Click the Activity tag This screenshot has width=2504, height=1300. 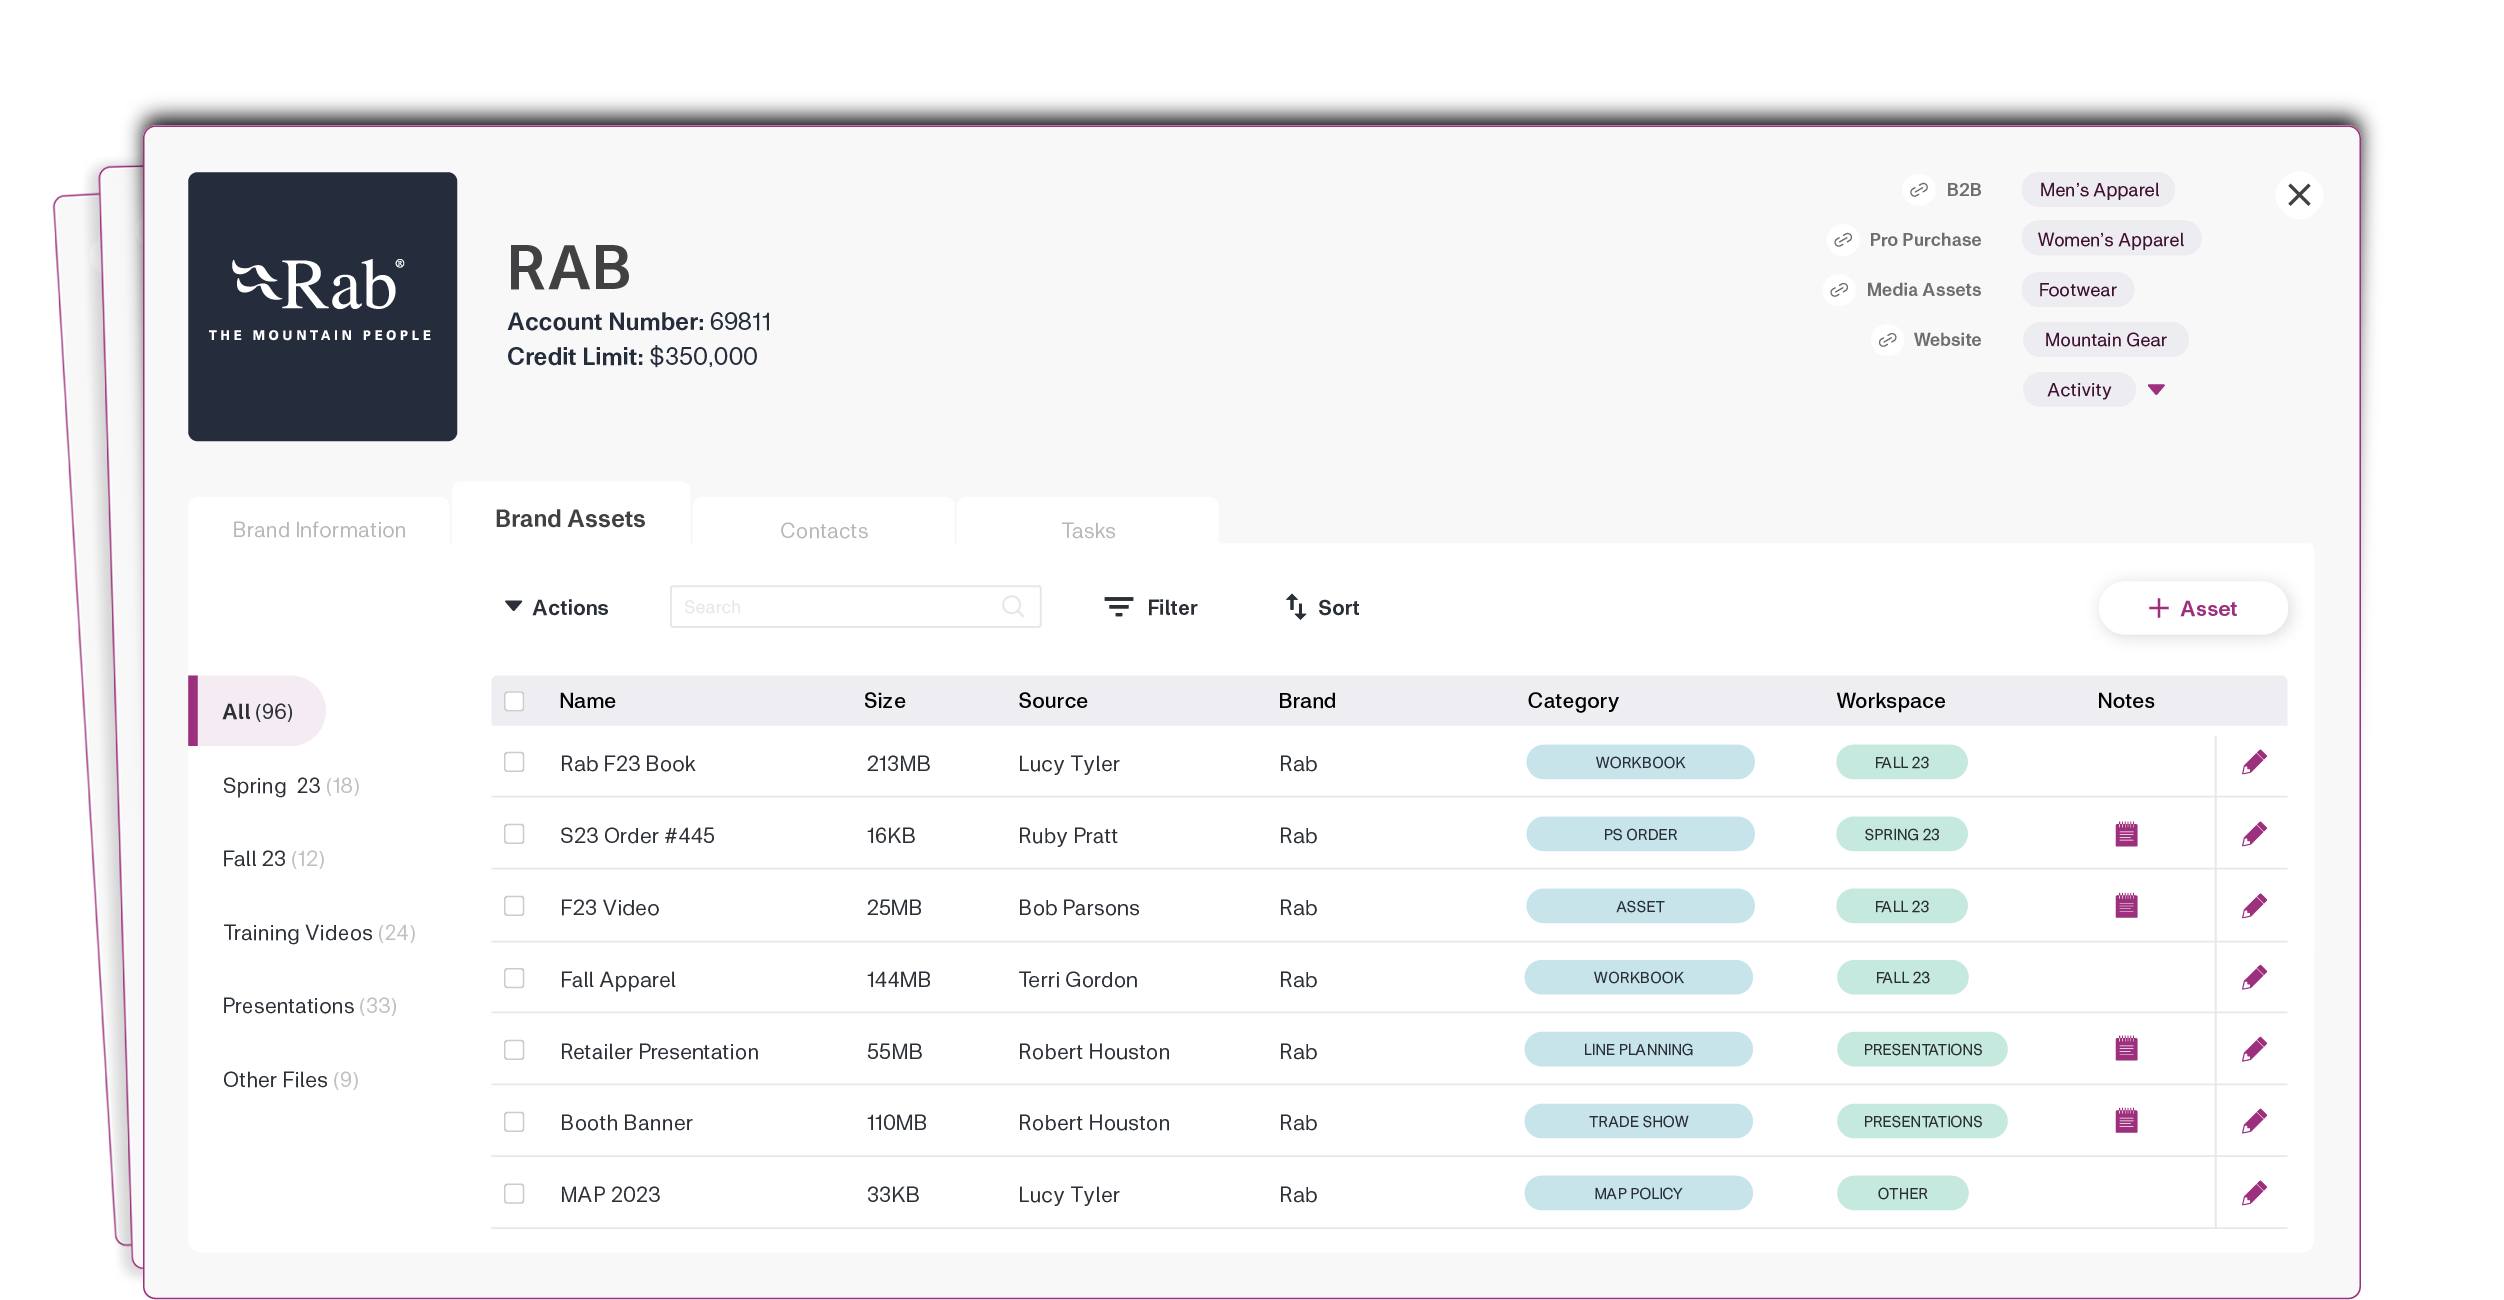pyautogui.click(x=2078, y=390)
